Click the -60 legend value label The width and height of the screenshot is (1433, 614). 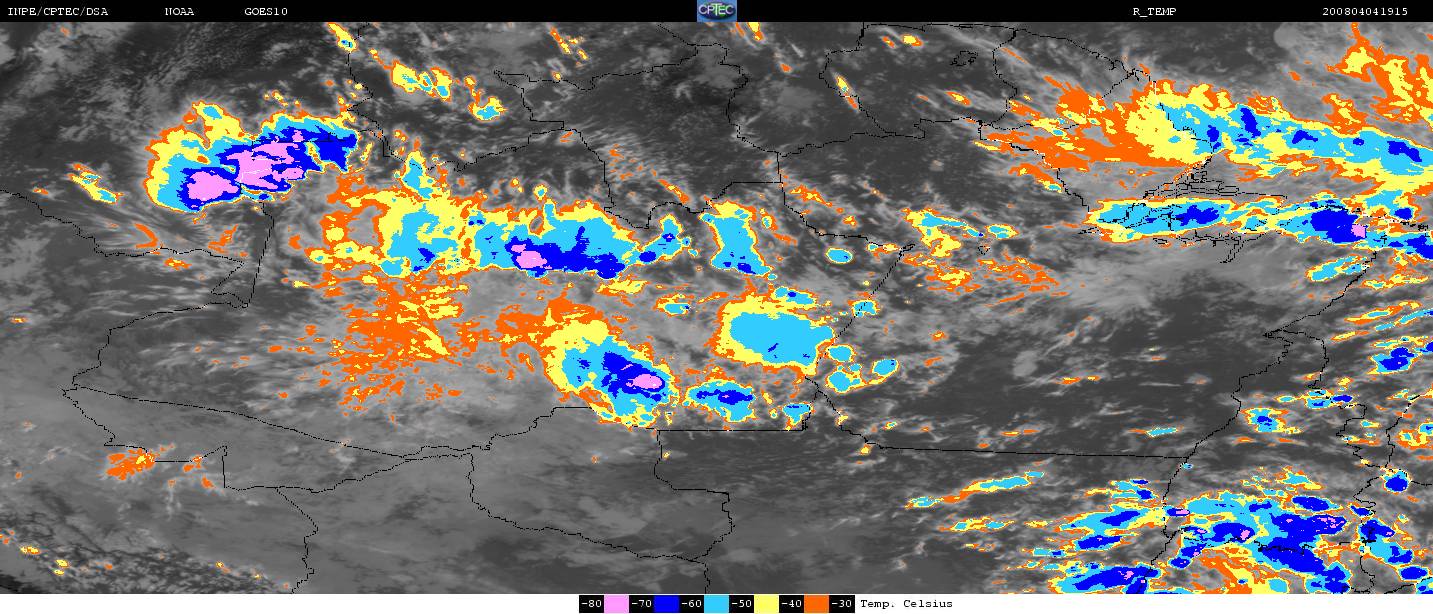691,604
